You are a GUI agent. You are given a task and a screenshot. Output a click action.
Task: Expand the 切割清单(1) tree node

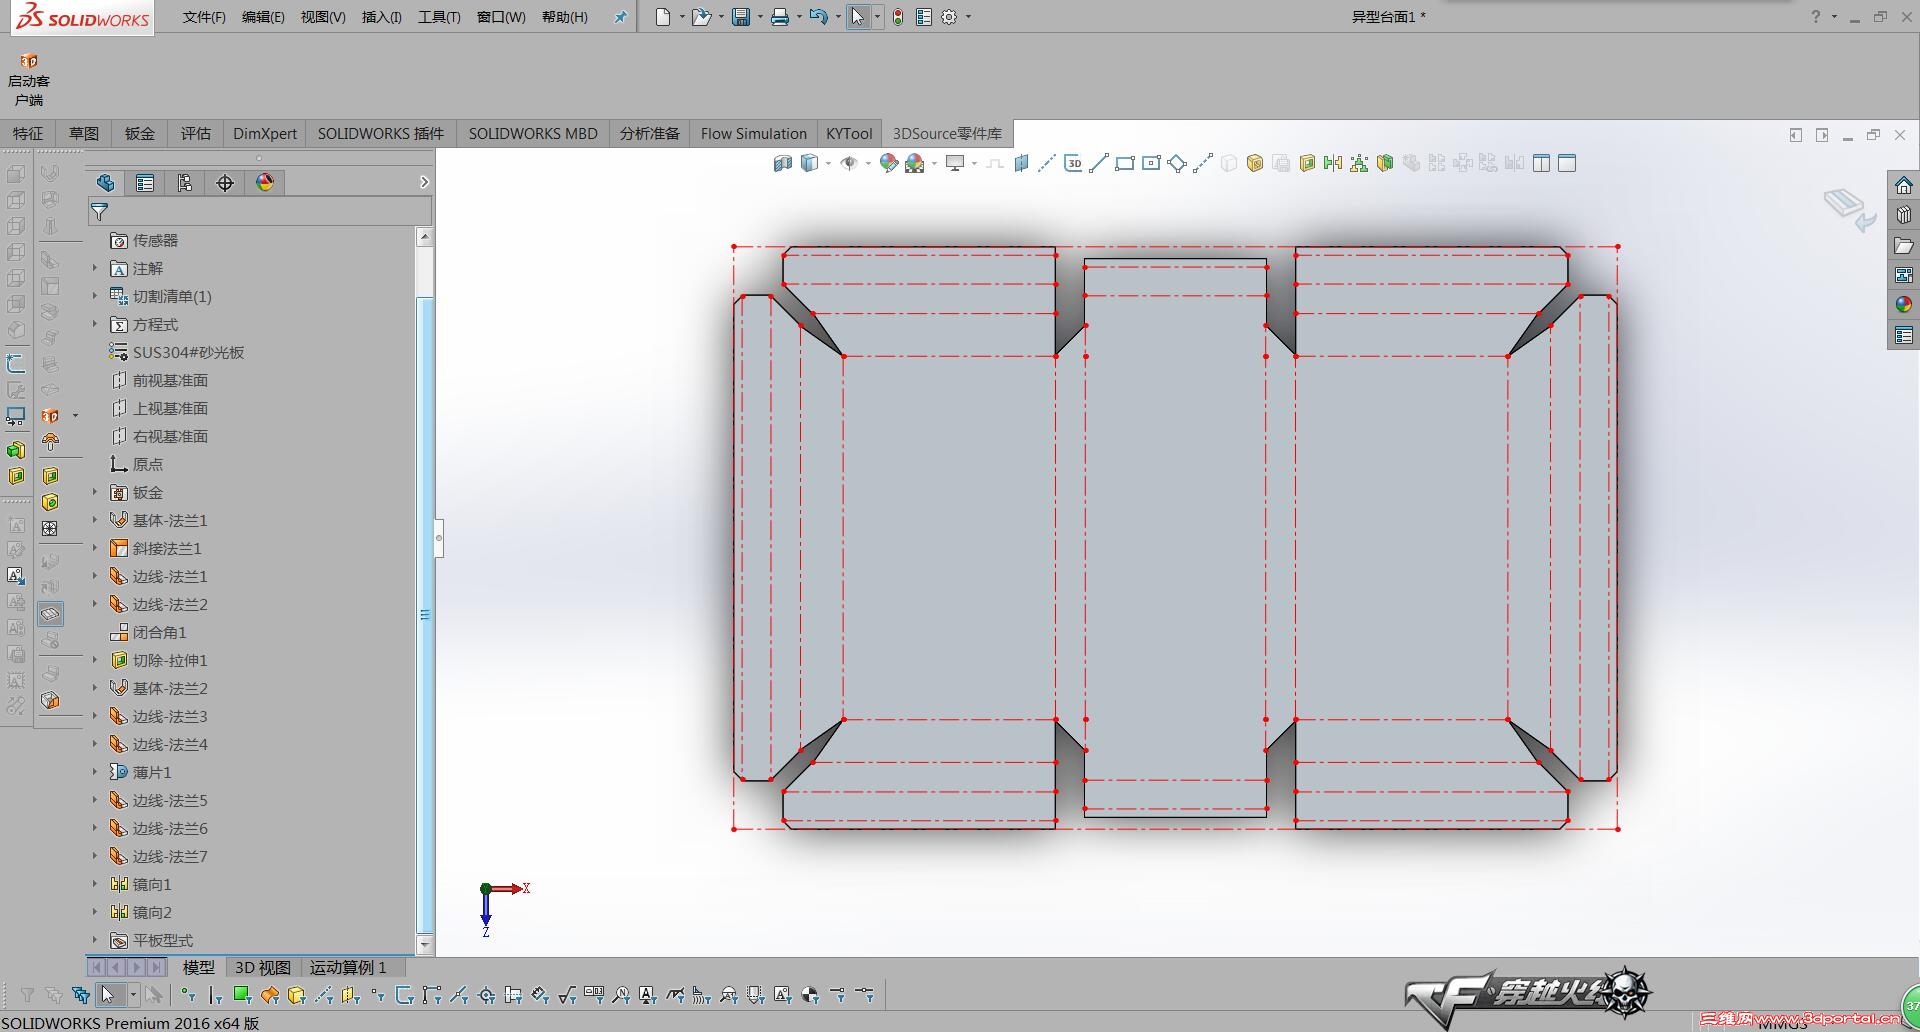[95, 296]
